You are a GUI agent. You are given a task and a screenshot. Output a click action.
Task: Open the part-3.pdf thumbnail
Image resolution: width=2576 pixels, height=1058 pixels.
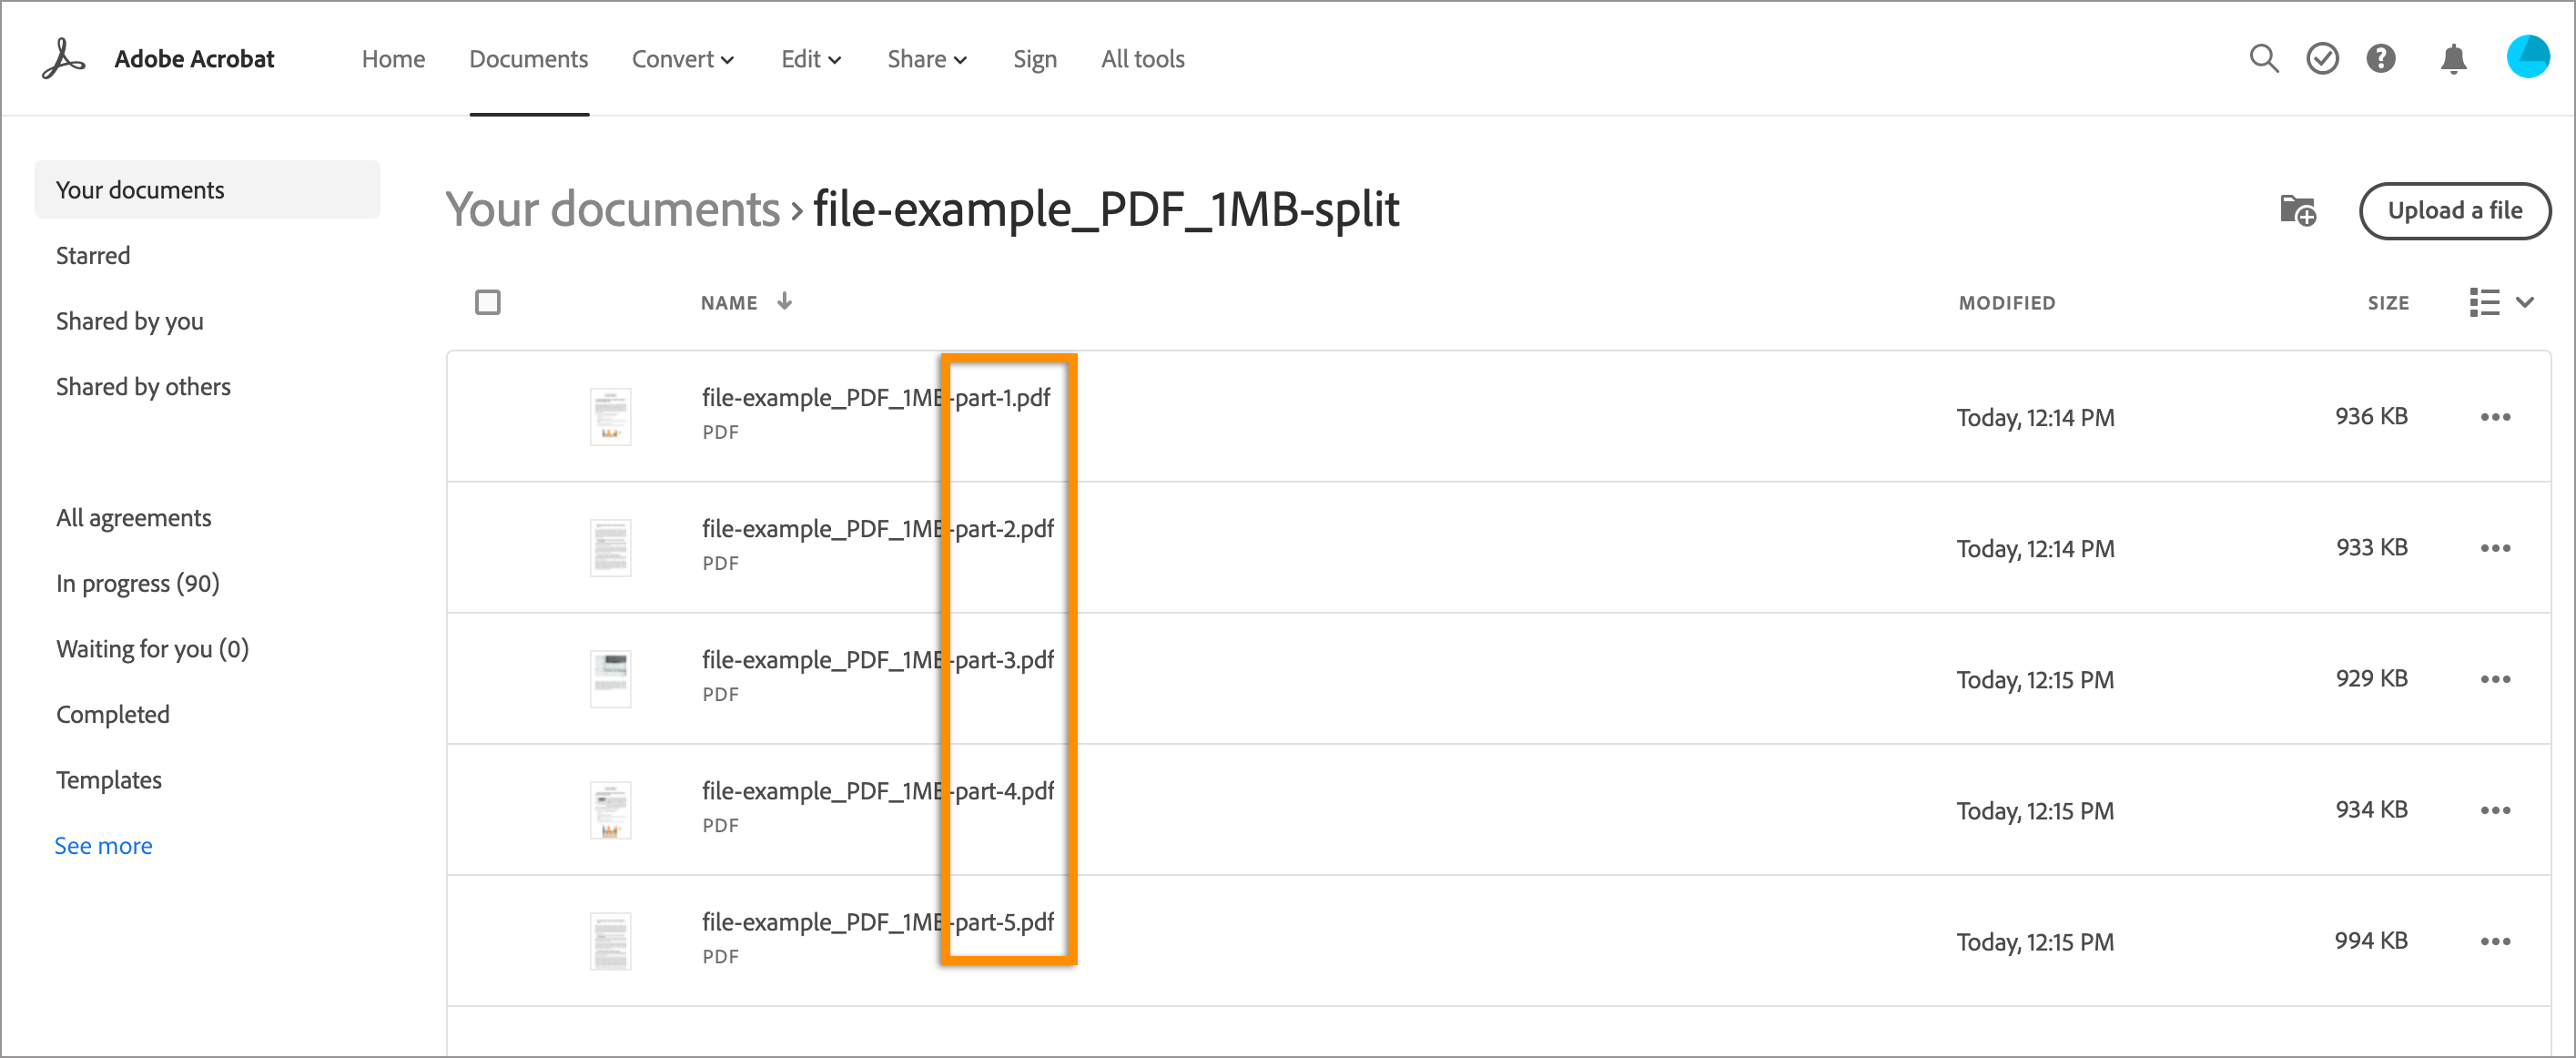tap(610, 679)
